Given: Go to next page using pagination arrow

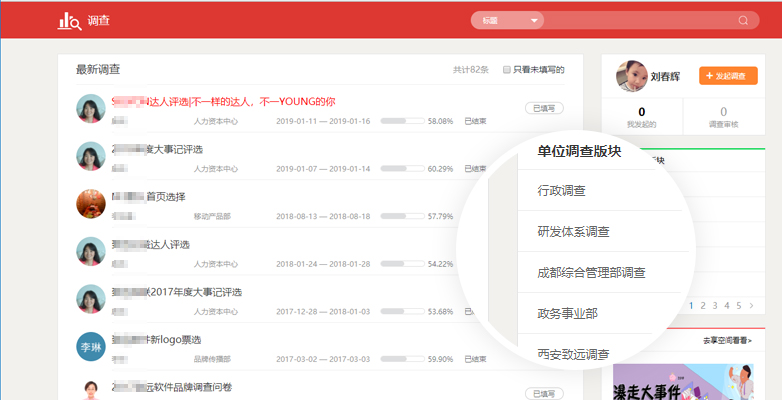Looking at the screenshot, I should point(753,305).
